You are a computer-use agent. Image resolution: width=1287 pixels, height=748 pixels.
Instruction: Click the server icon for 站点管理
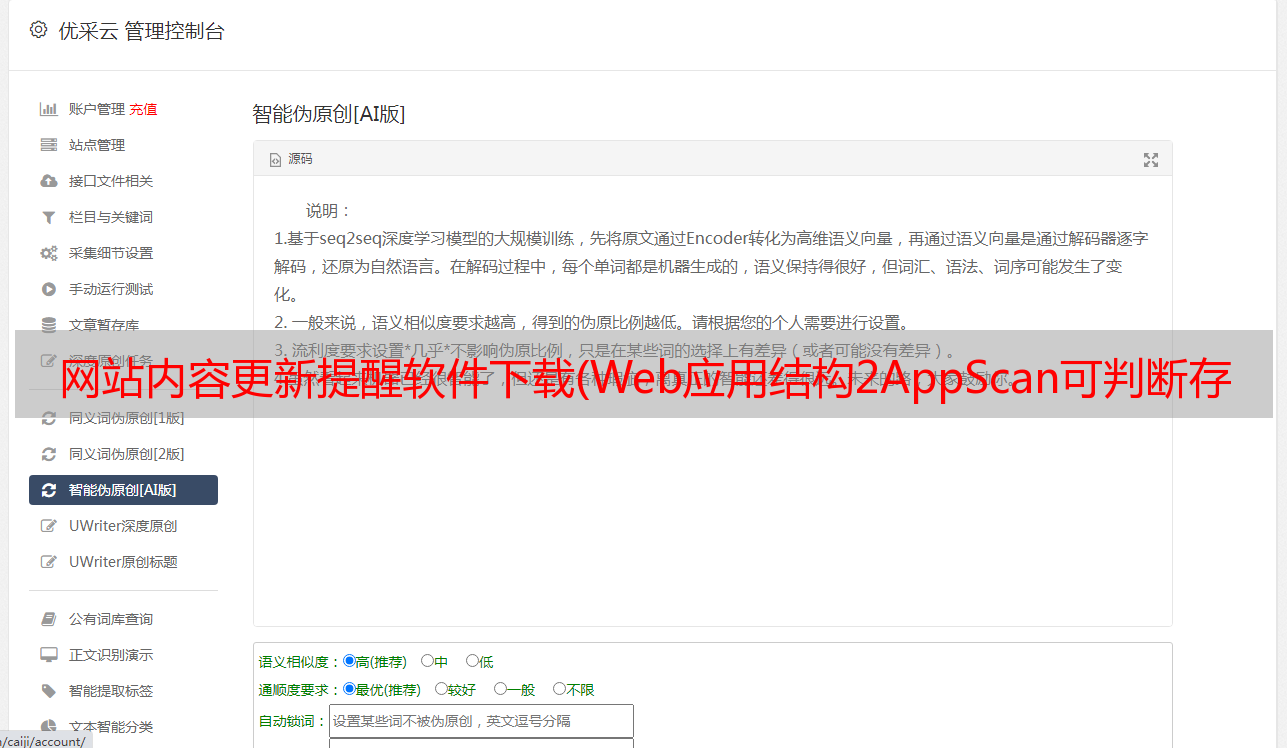(x=48, y=145)
